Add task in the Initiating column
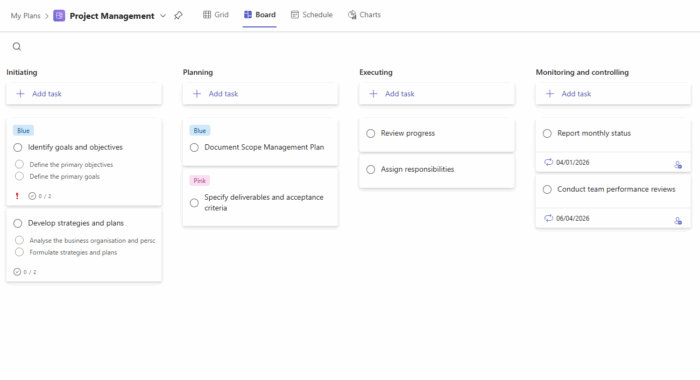Image resolution: width=700 pixels, height=380 pixels. pos(84,94)
